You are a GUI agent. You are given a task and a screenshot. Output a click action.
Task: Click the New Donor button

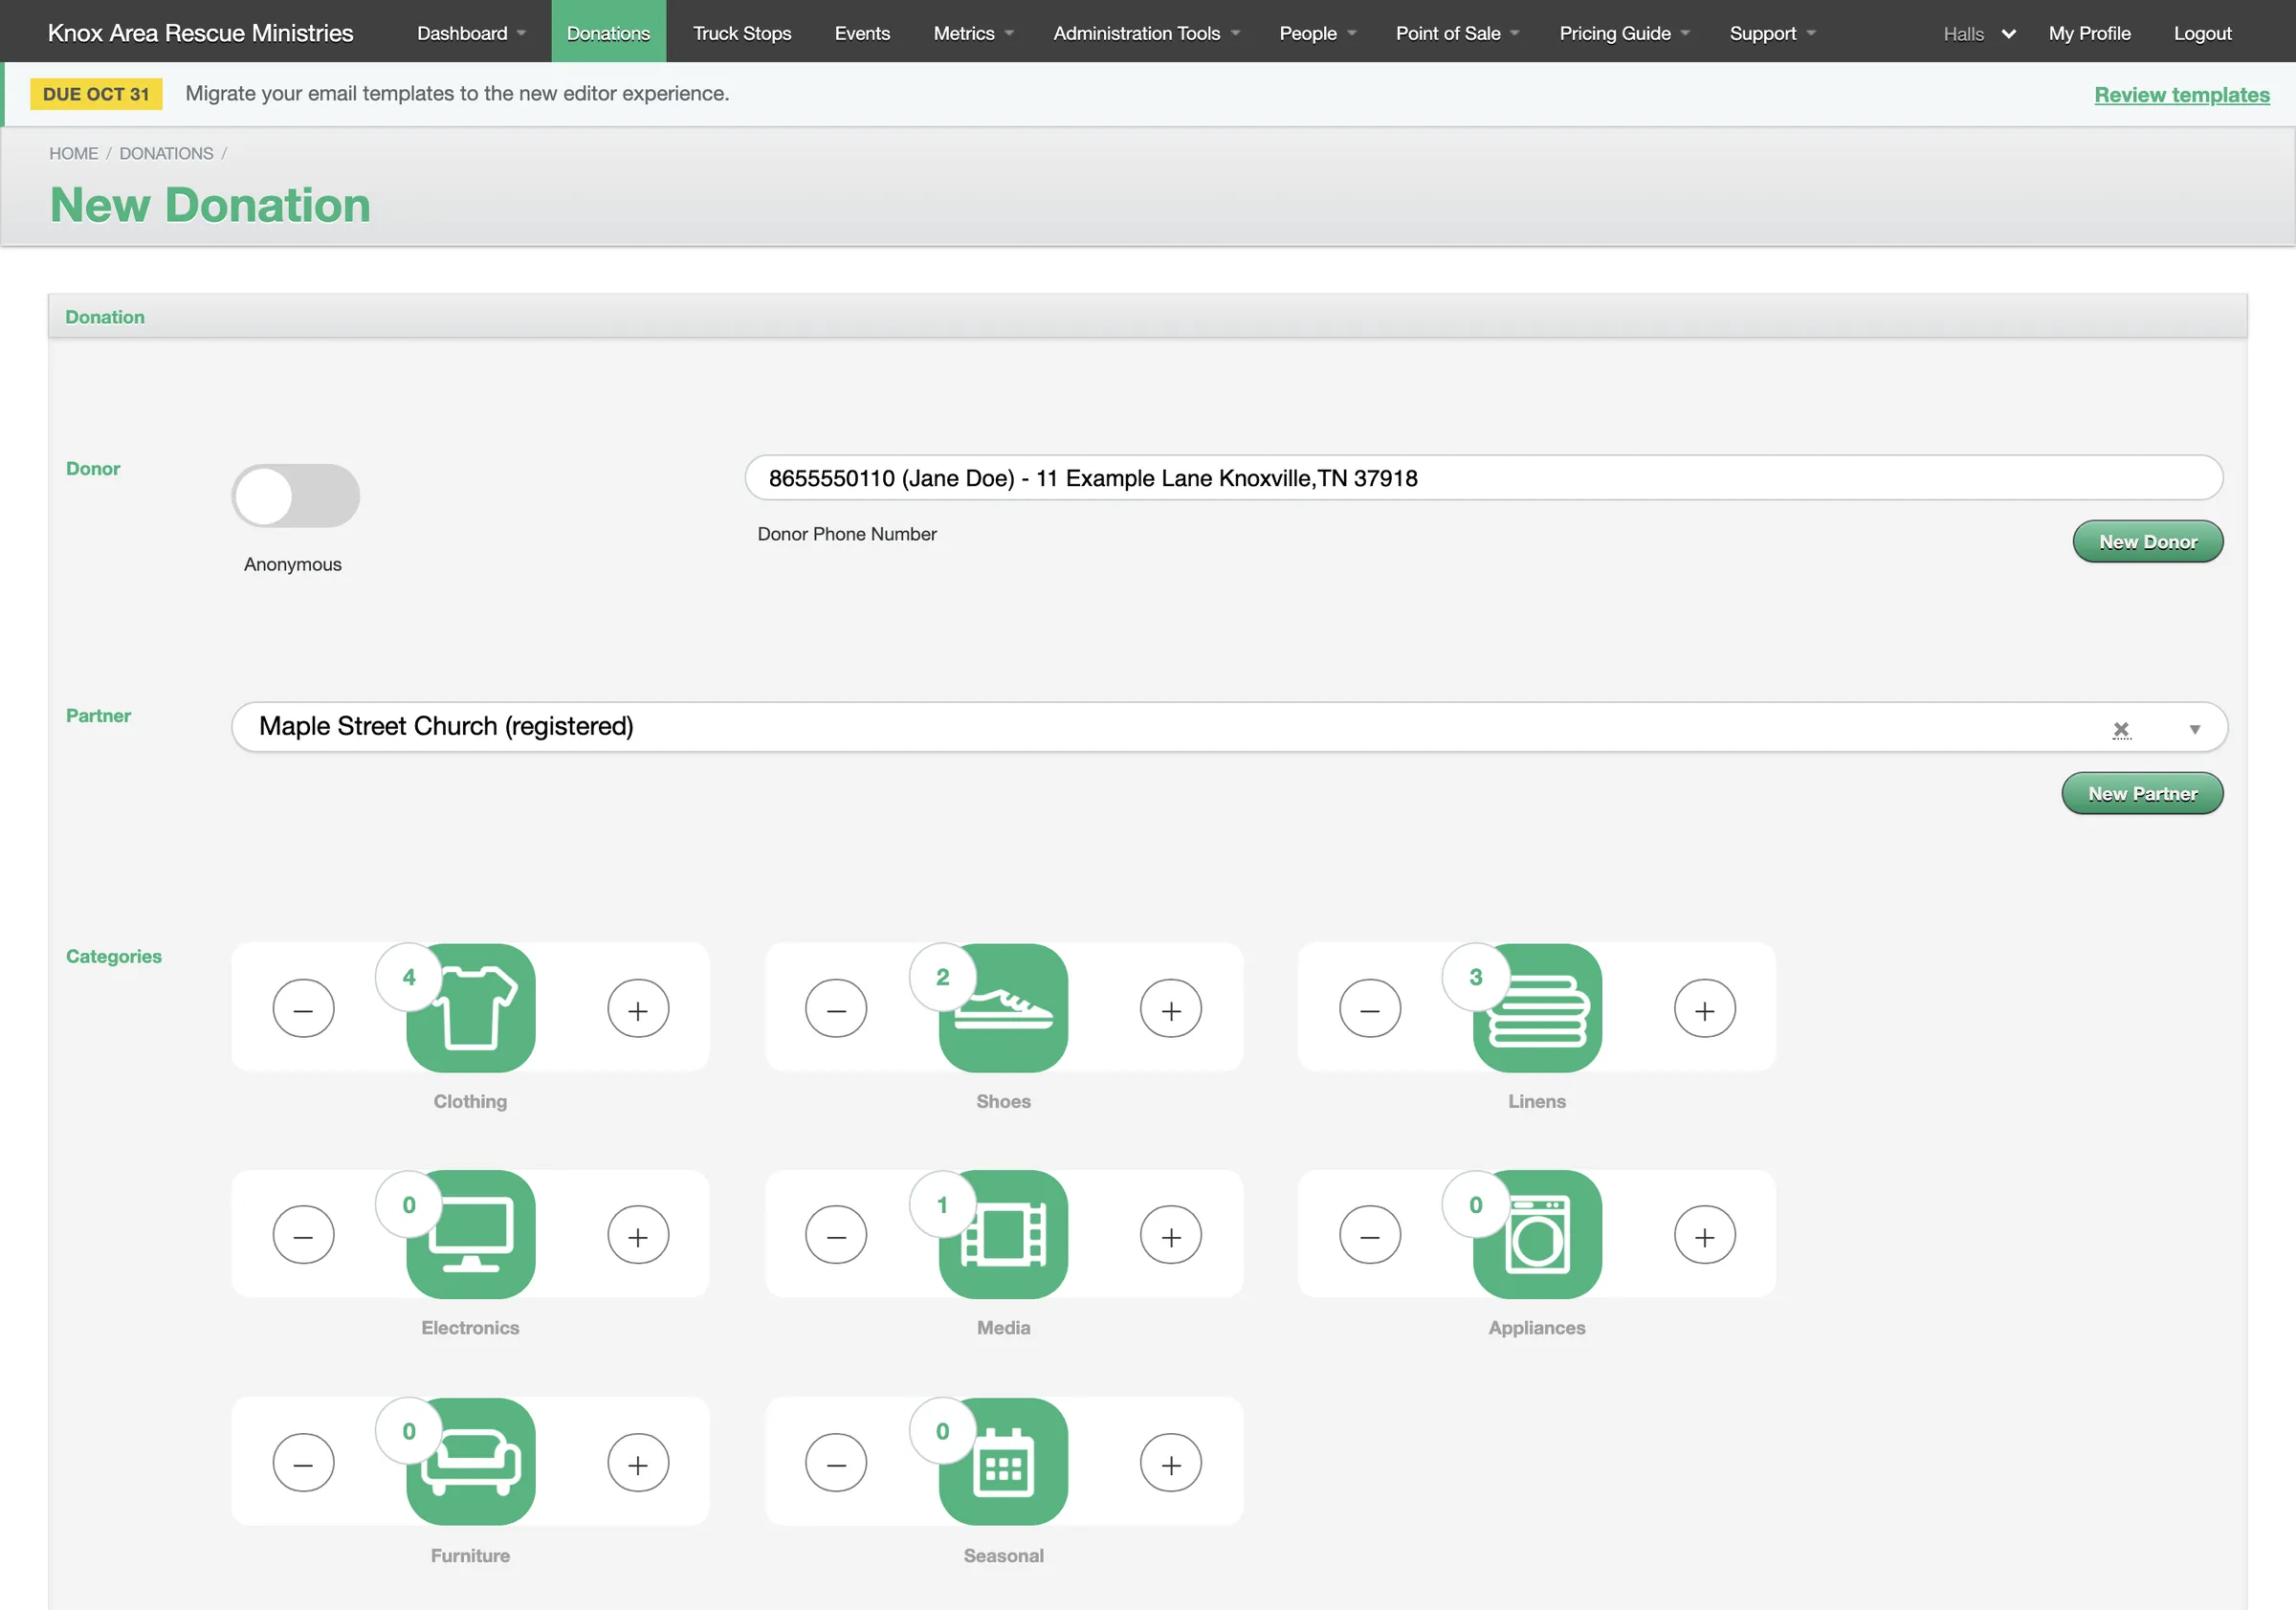pyautogui.click(x=2147, y=541)
